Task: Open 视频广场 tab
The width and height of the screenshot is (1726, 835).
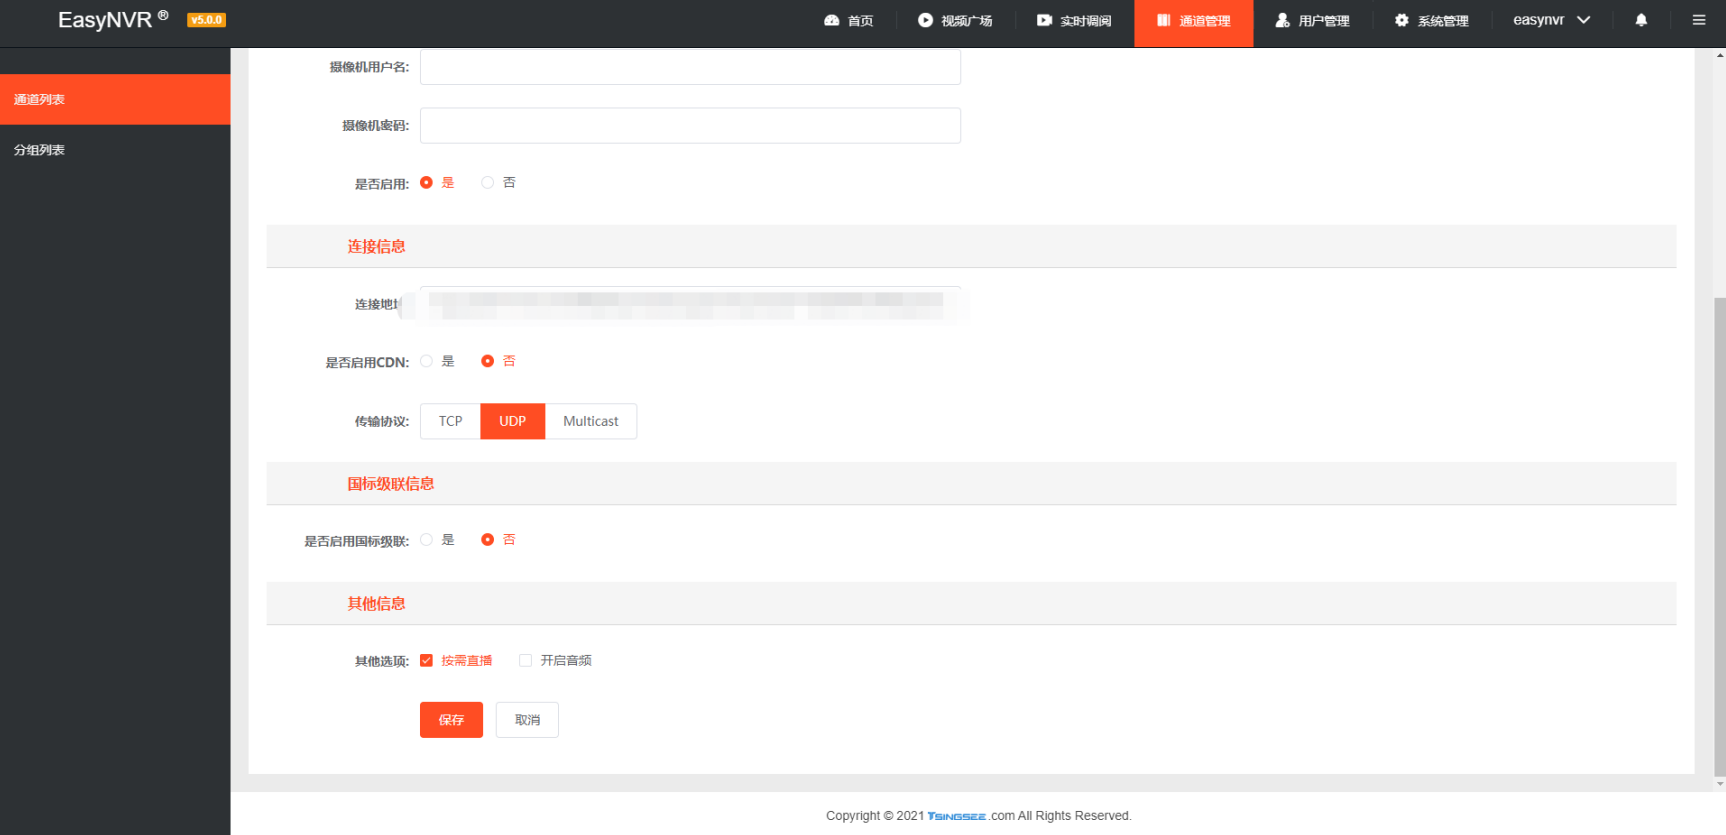Action: coord(955,21)
